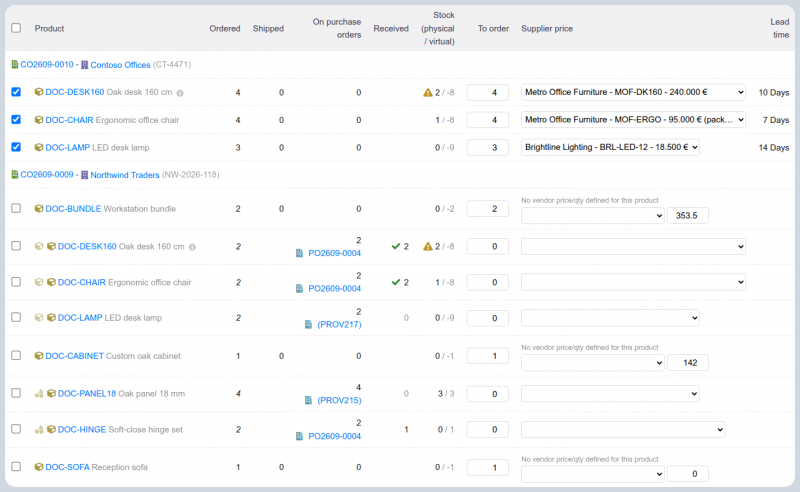Viewport: 800px width, 492px height.
Task: Check the DOC-HINGE row checkbox
Action: coord(16,429)
